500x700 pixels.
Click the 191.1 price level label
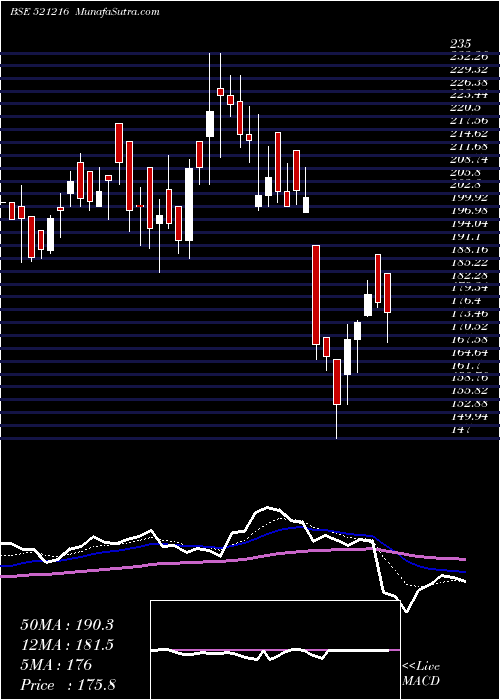[466, 237]
